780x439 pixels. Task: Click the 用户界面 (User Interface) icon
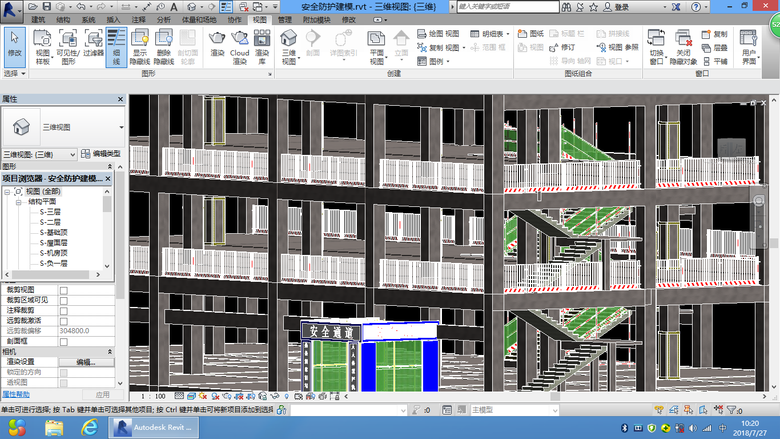(x=750, y=42)
